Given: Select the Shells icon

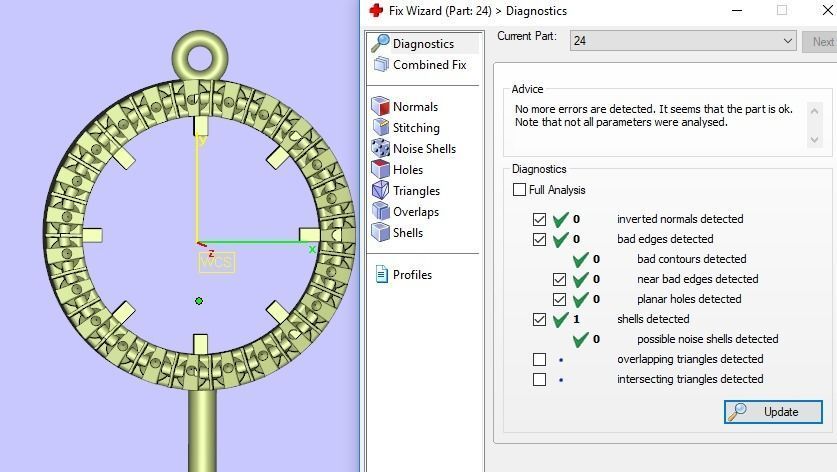Looking at the screenshot, I should pos(381,232).
